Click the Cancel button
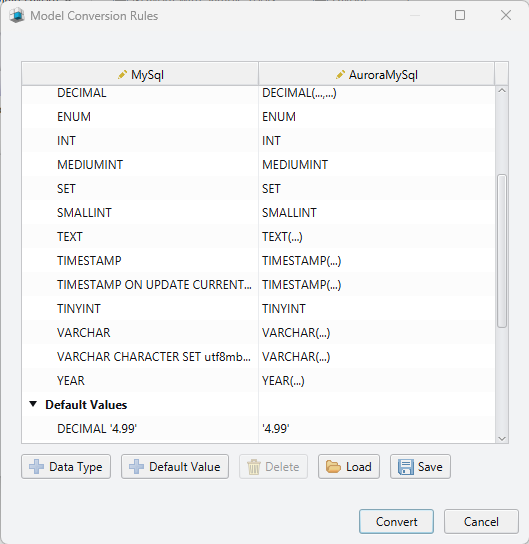The height and width of the screenshot is (544, 529). pos(481,521)
